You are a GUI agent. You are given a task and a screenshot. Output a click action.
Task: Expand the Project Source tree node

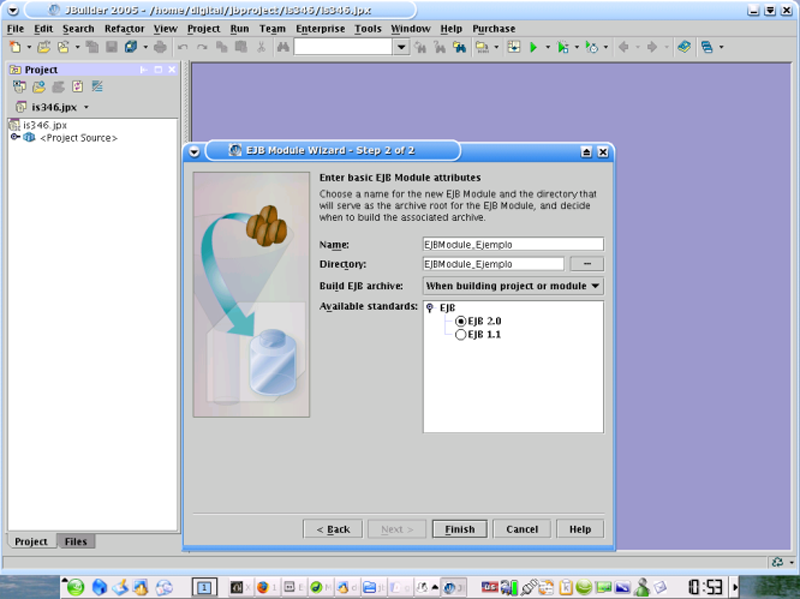tap(15, 137)
